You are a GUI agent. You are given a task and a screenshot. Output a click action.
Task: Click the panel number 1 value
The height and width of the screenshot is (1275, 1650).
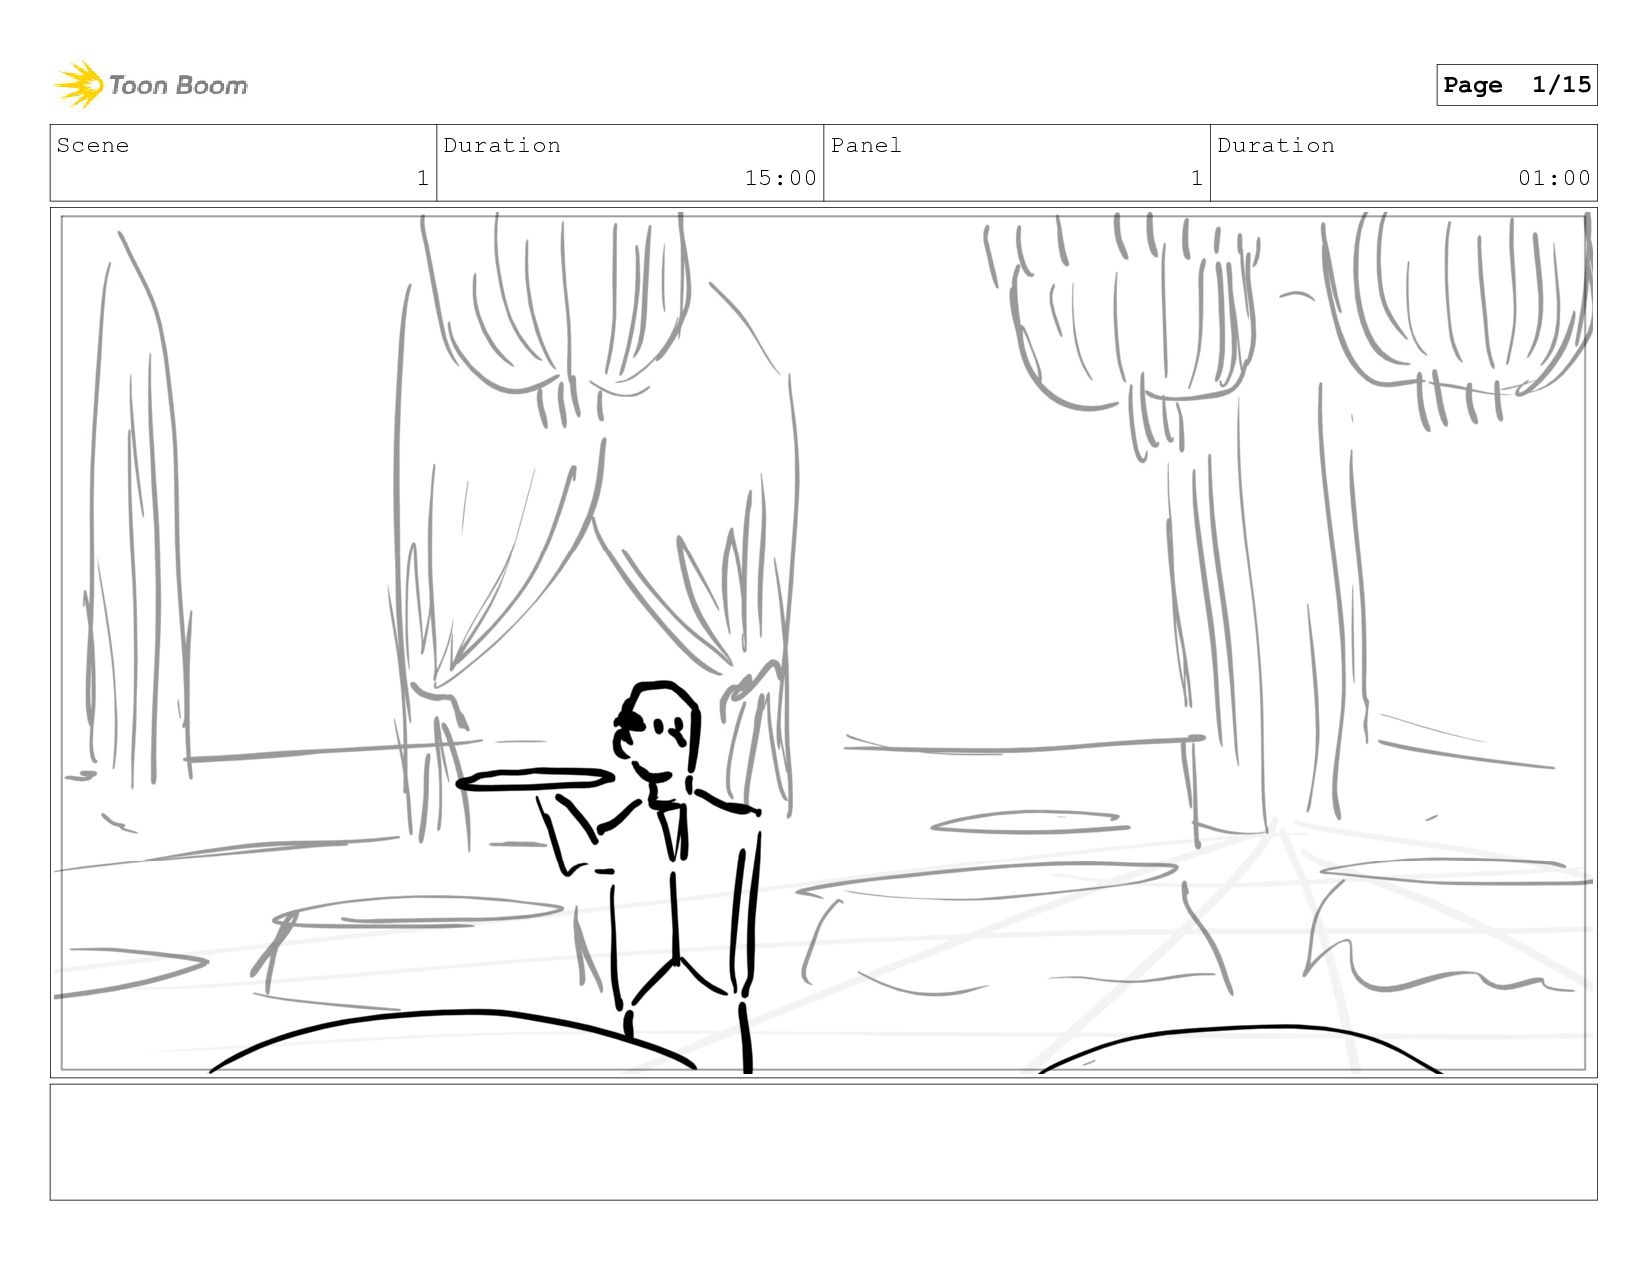(x=1196, y=178)
